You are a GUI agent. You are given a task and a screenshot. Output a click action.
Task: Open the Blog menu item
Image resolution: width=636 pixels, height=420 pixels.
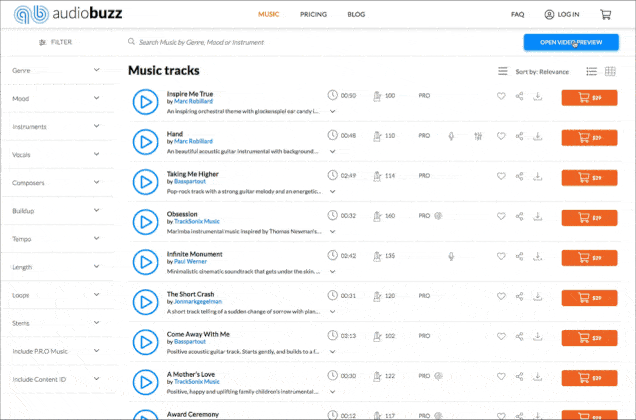point(356,15)
